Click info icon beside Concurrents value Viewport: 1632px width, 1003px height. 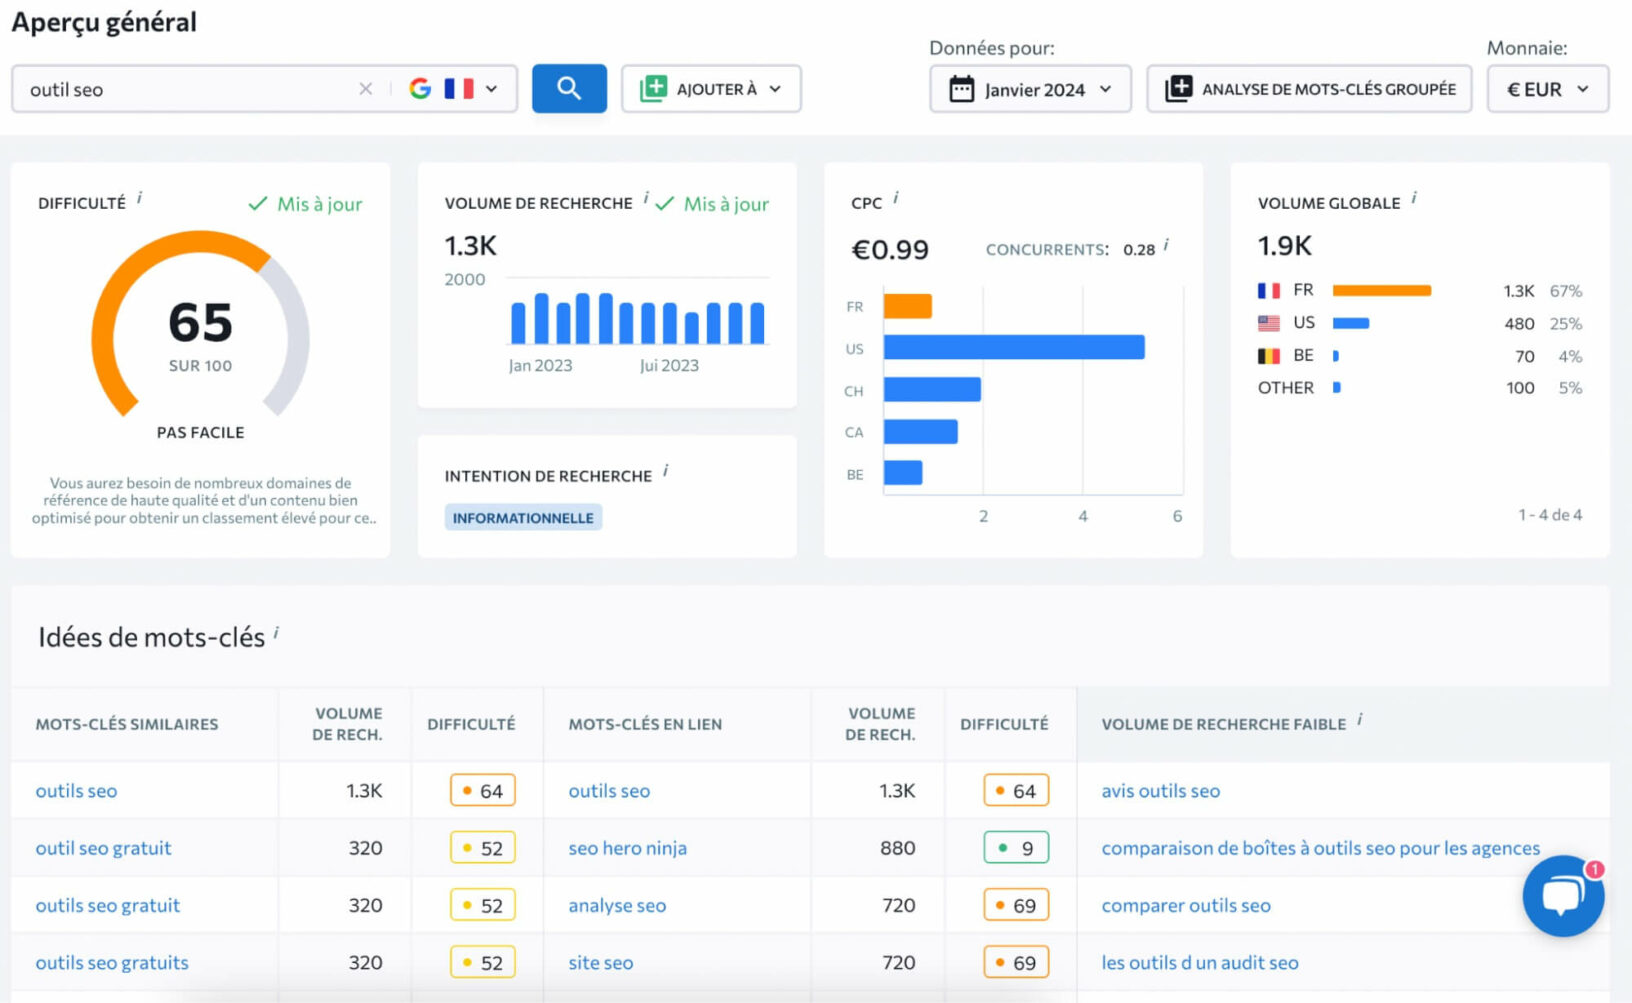1166,245
